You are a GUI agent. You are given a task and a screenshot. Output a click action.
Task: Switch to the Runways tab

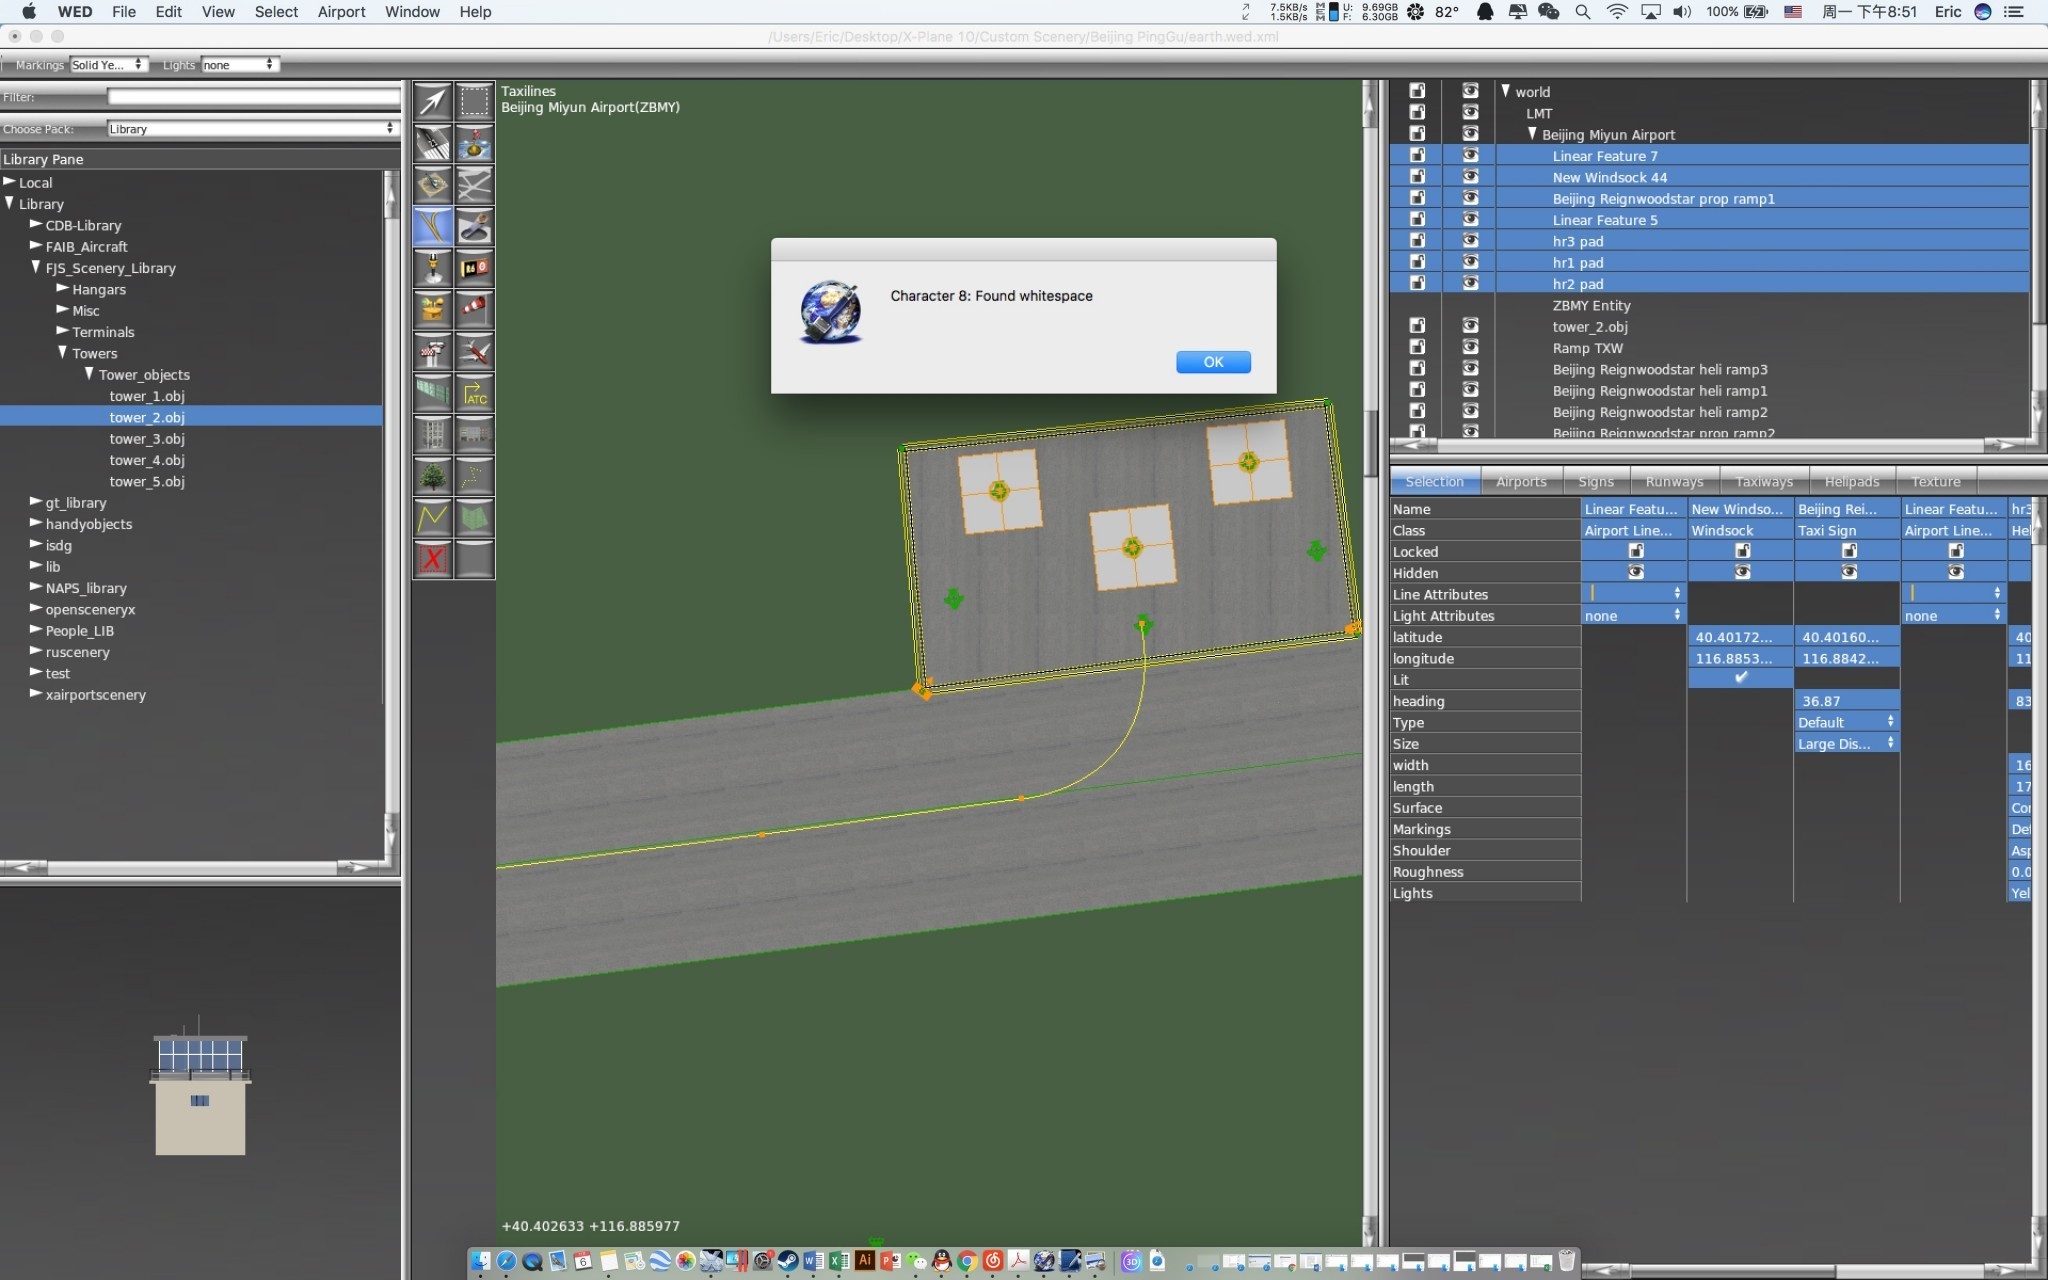pyautogui.click(x=1674, y=481)
